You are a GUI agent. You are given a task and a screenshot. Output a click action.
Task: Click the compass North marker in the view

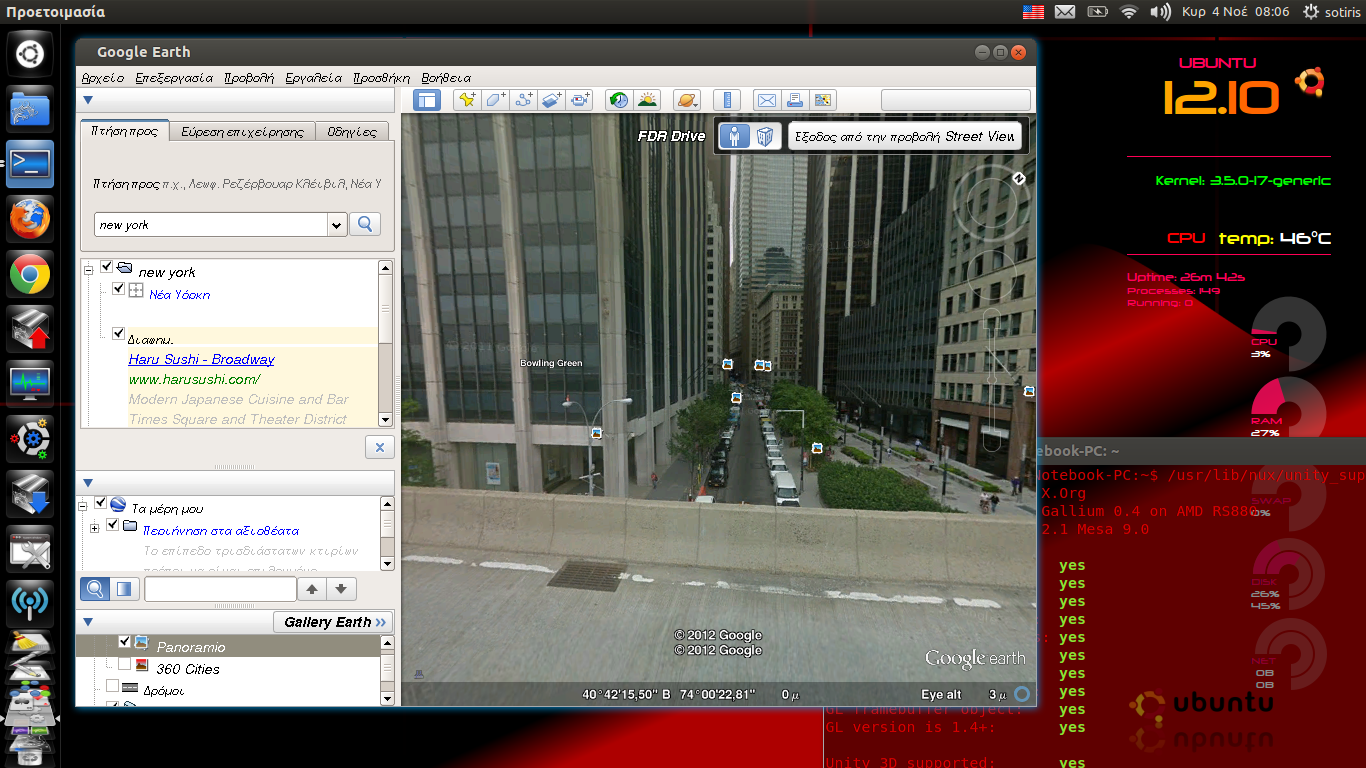click(1019, 179)
